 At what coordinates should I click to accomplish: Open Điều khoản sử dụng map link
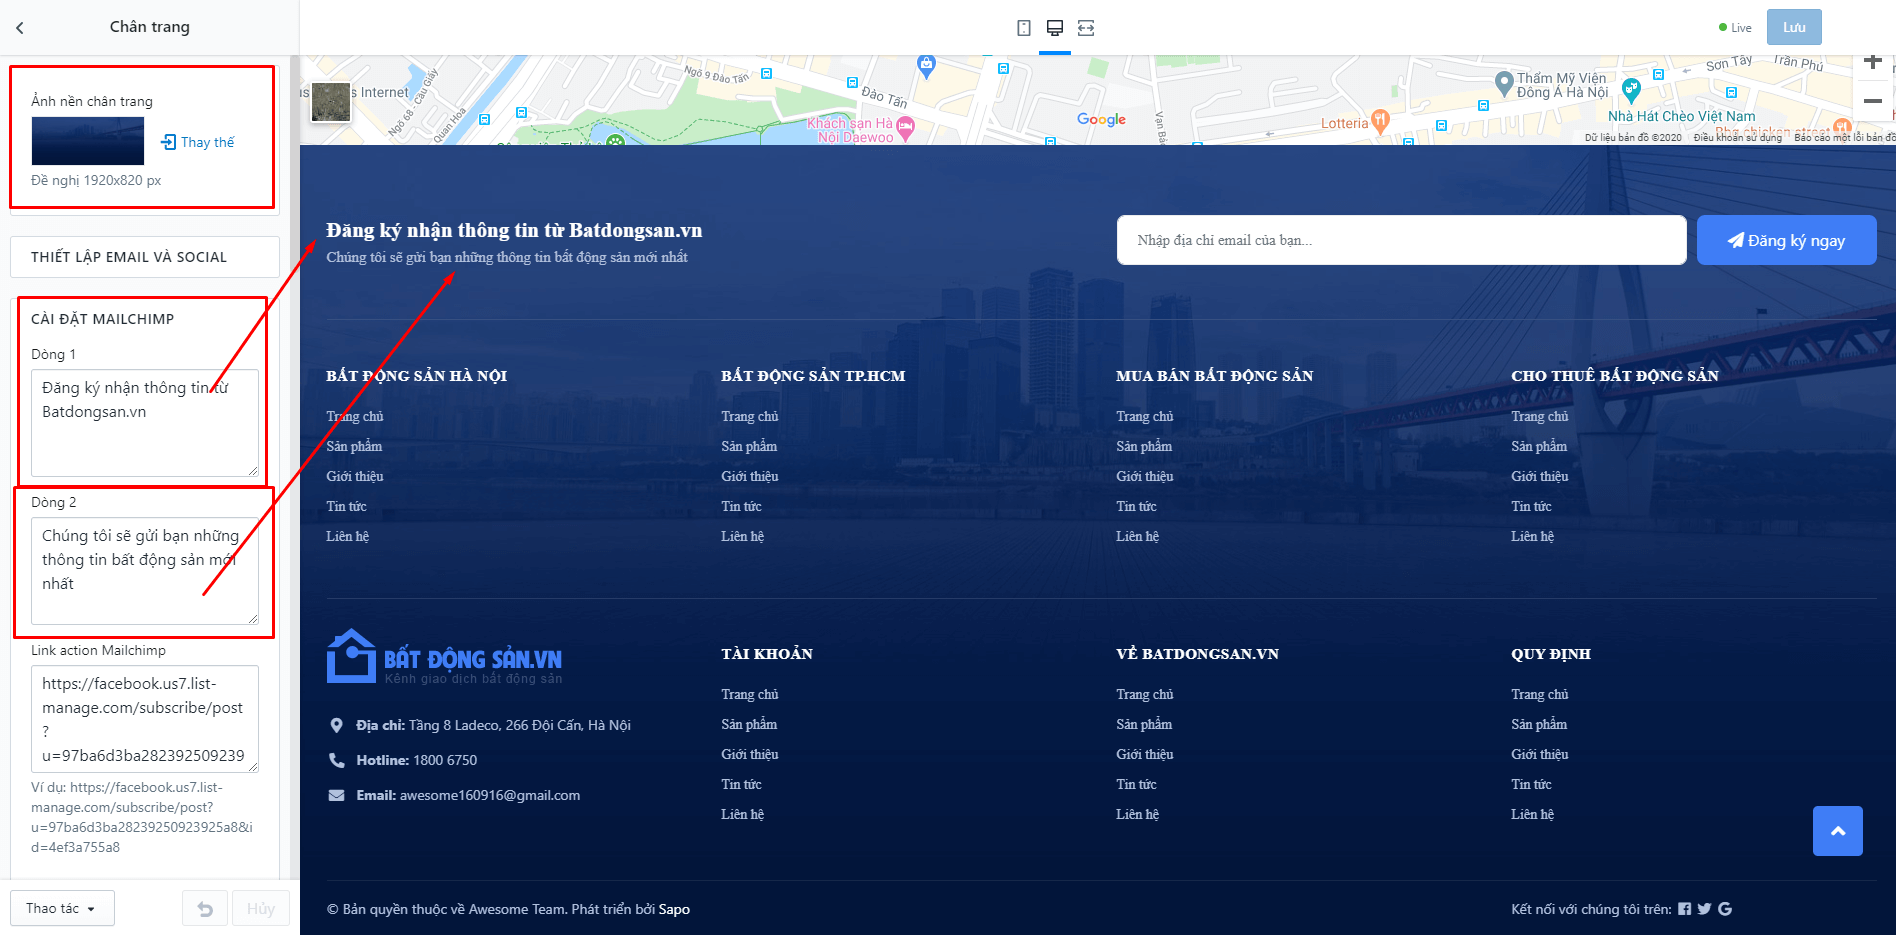(1738, 138)
